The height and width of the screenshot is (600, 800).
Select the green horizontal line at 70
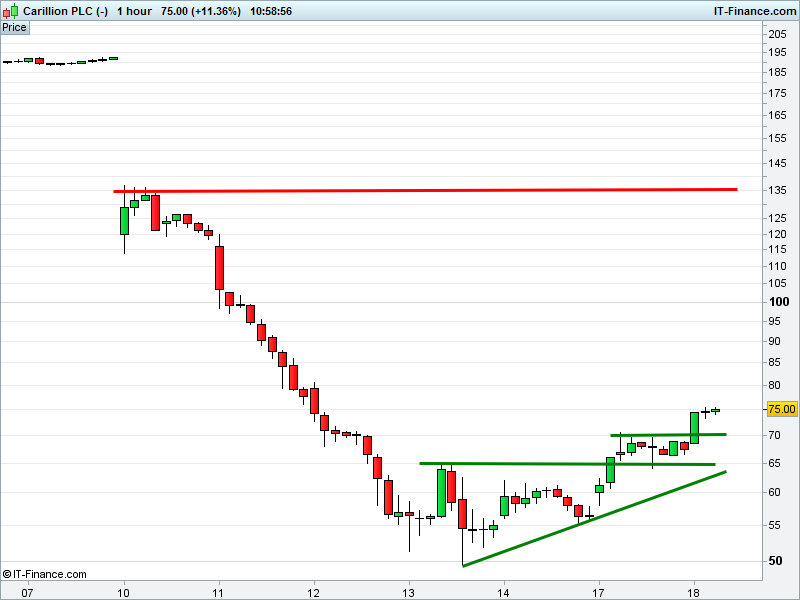click(668, 435)
